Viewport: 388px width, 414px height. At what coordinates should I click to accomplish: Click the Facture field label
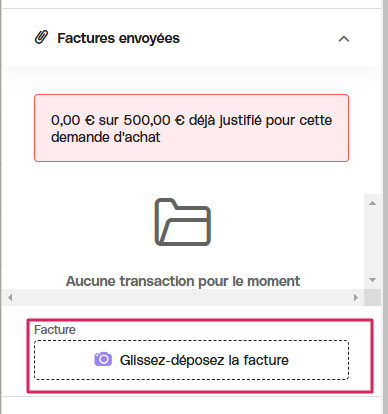[55, 330]
